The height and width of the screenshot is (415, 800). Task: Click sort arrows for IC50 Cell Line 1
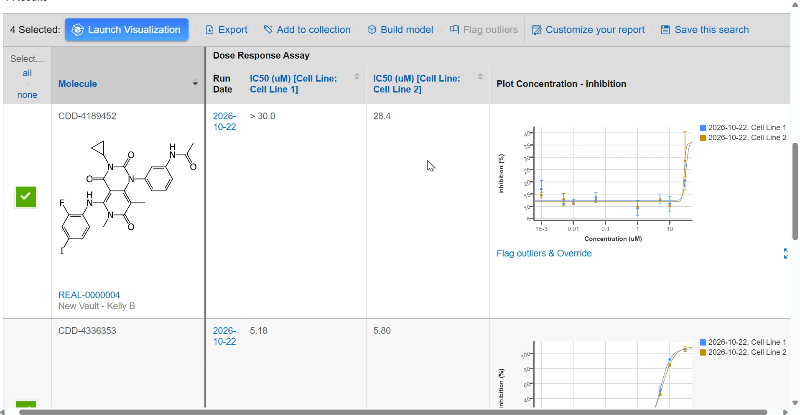click(357, 77)
